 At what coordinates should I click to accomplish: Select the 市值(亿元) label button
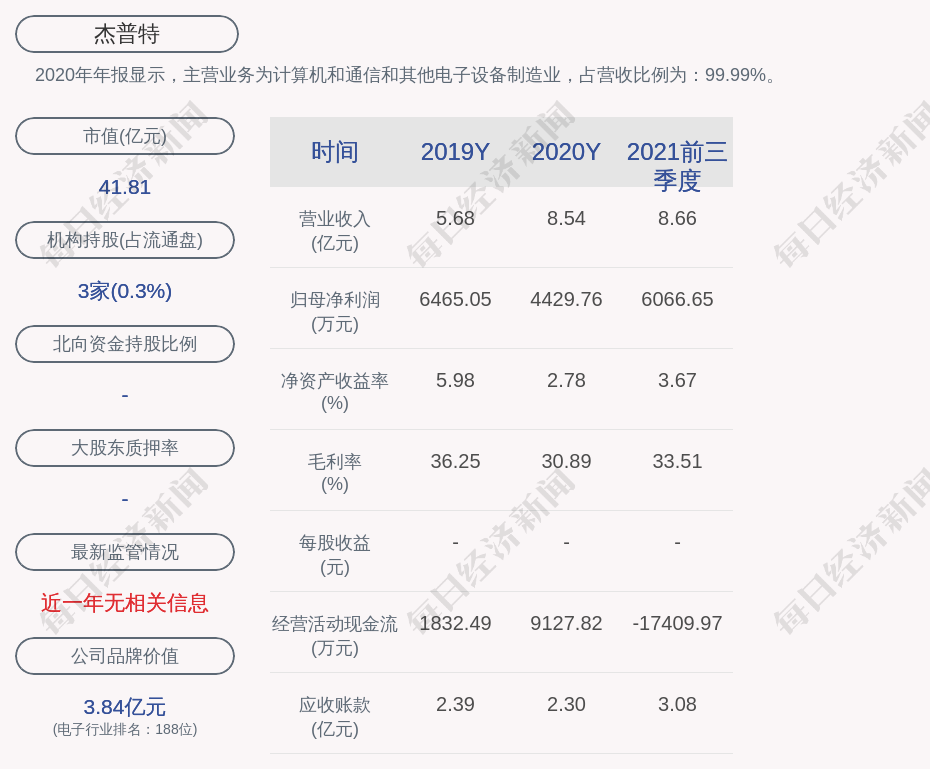(125, 136)
